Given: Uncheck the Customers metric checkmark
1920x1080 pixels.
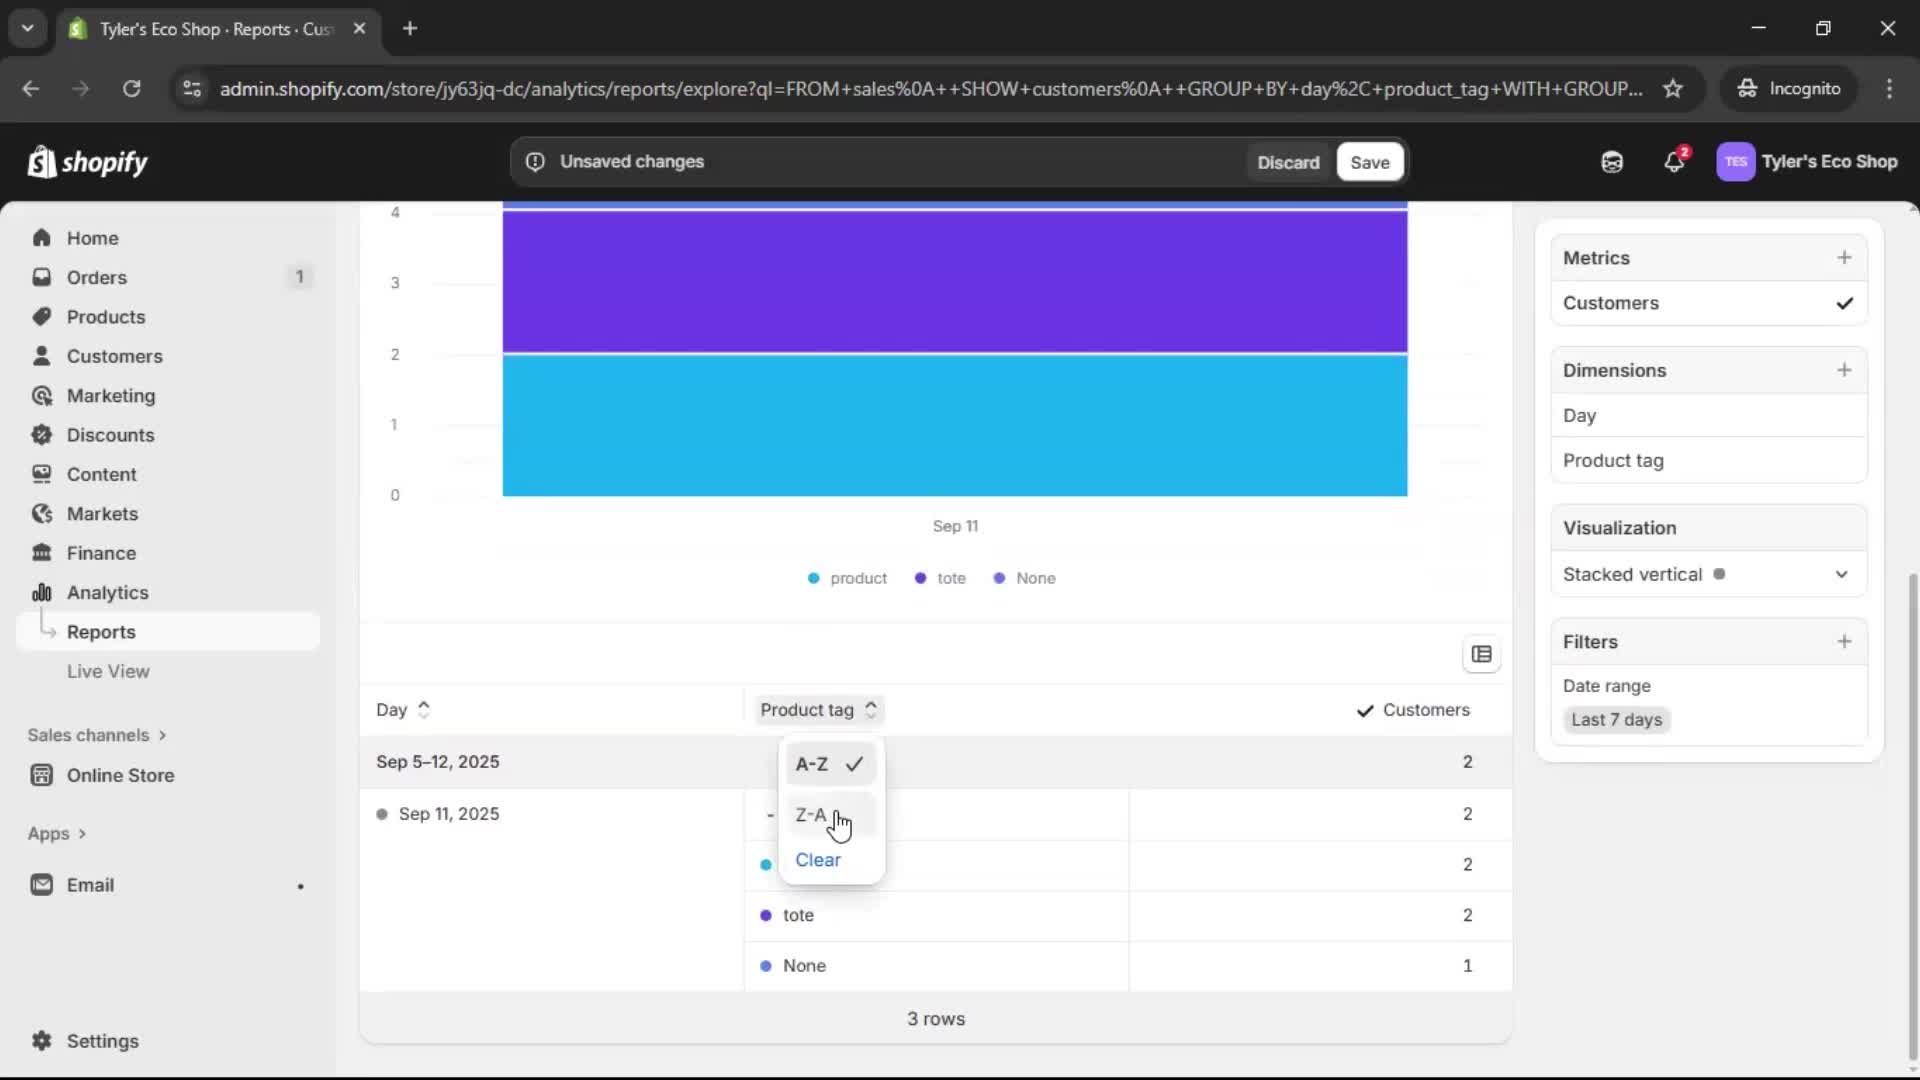Looking at the screenshot, I should [1845, 303].
